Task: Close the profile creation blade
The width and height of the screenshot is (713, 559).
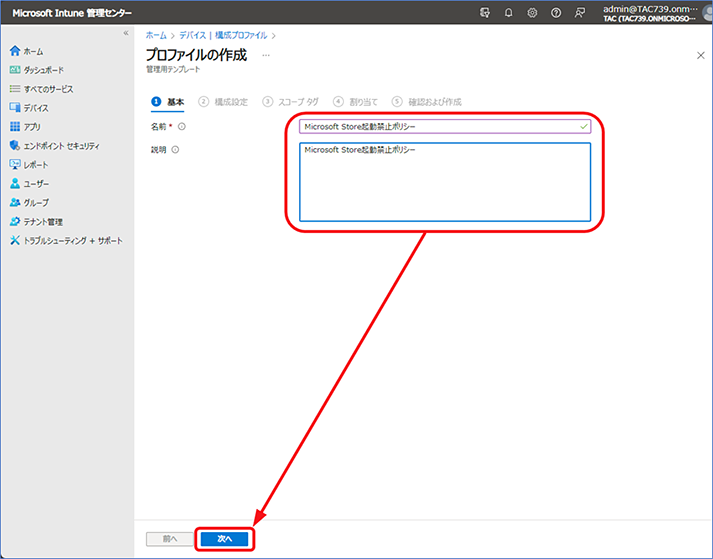Action: tap(701, 55)
